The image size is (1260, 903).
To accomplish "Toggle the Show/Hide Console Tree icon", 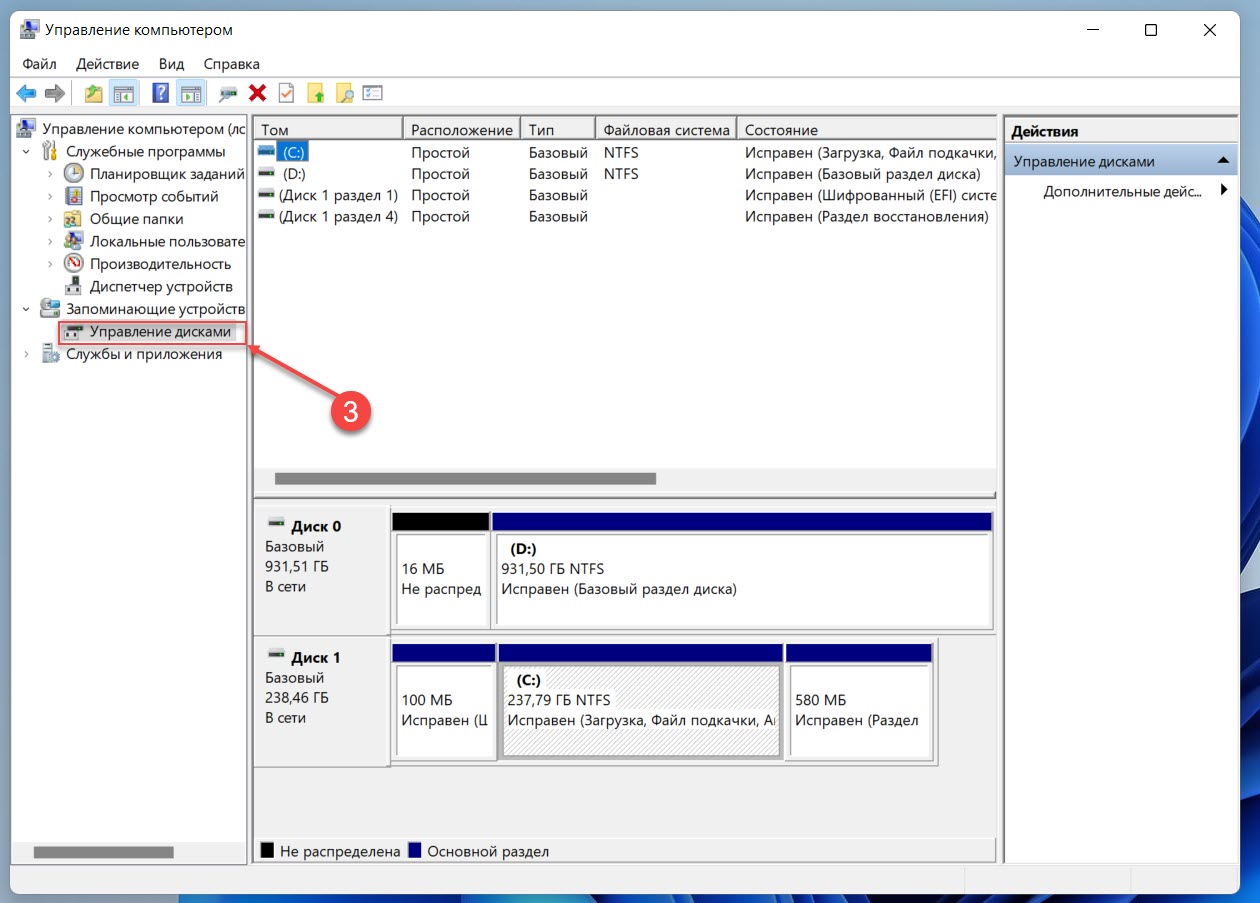I will [124, 93].
